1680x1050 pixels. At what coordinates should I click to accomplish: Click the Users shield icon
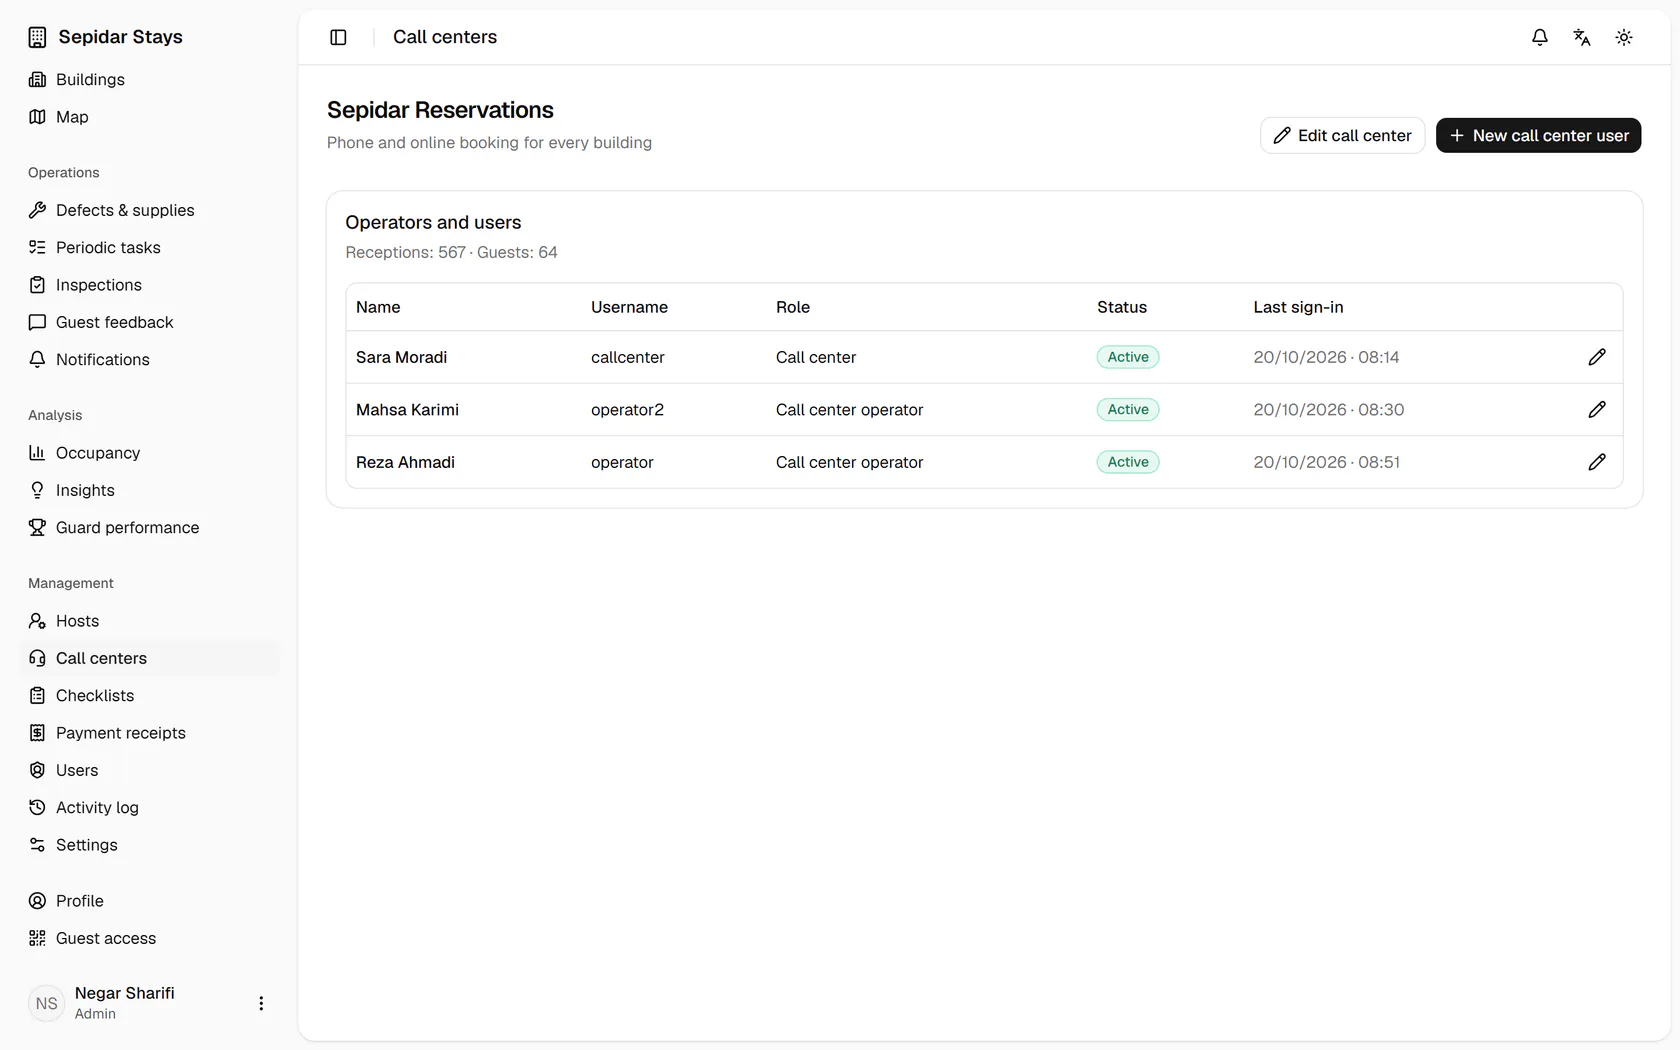click(x=37, y=770)
